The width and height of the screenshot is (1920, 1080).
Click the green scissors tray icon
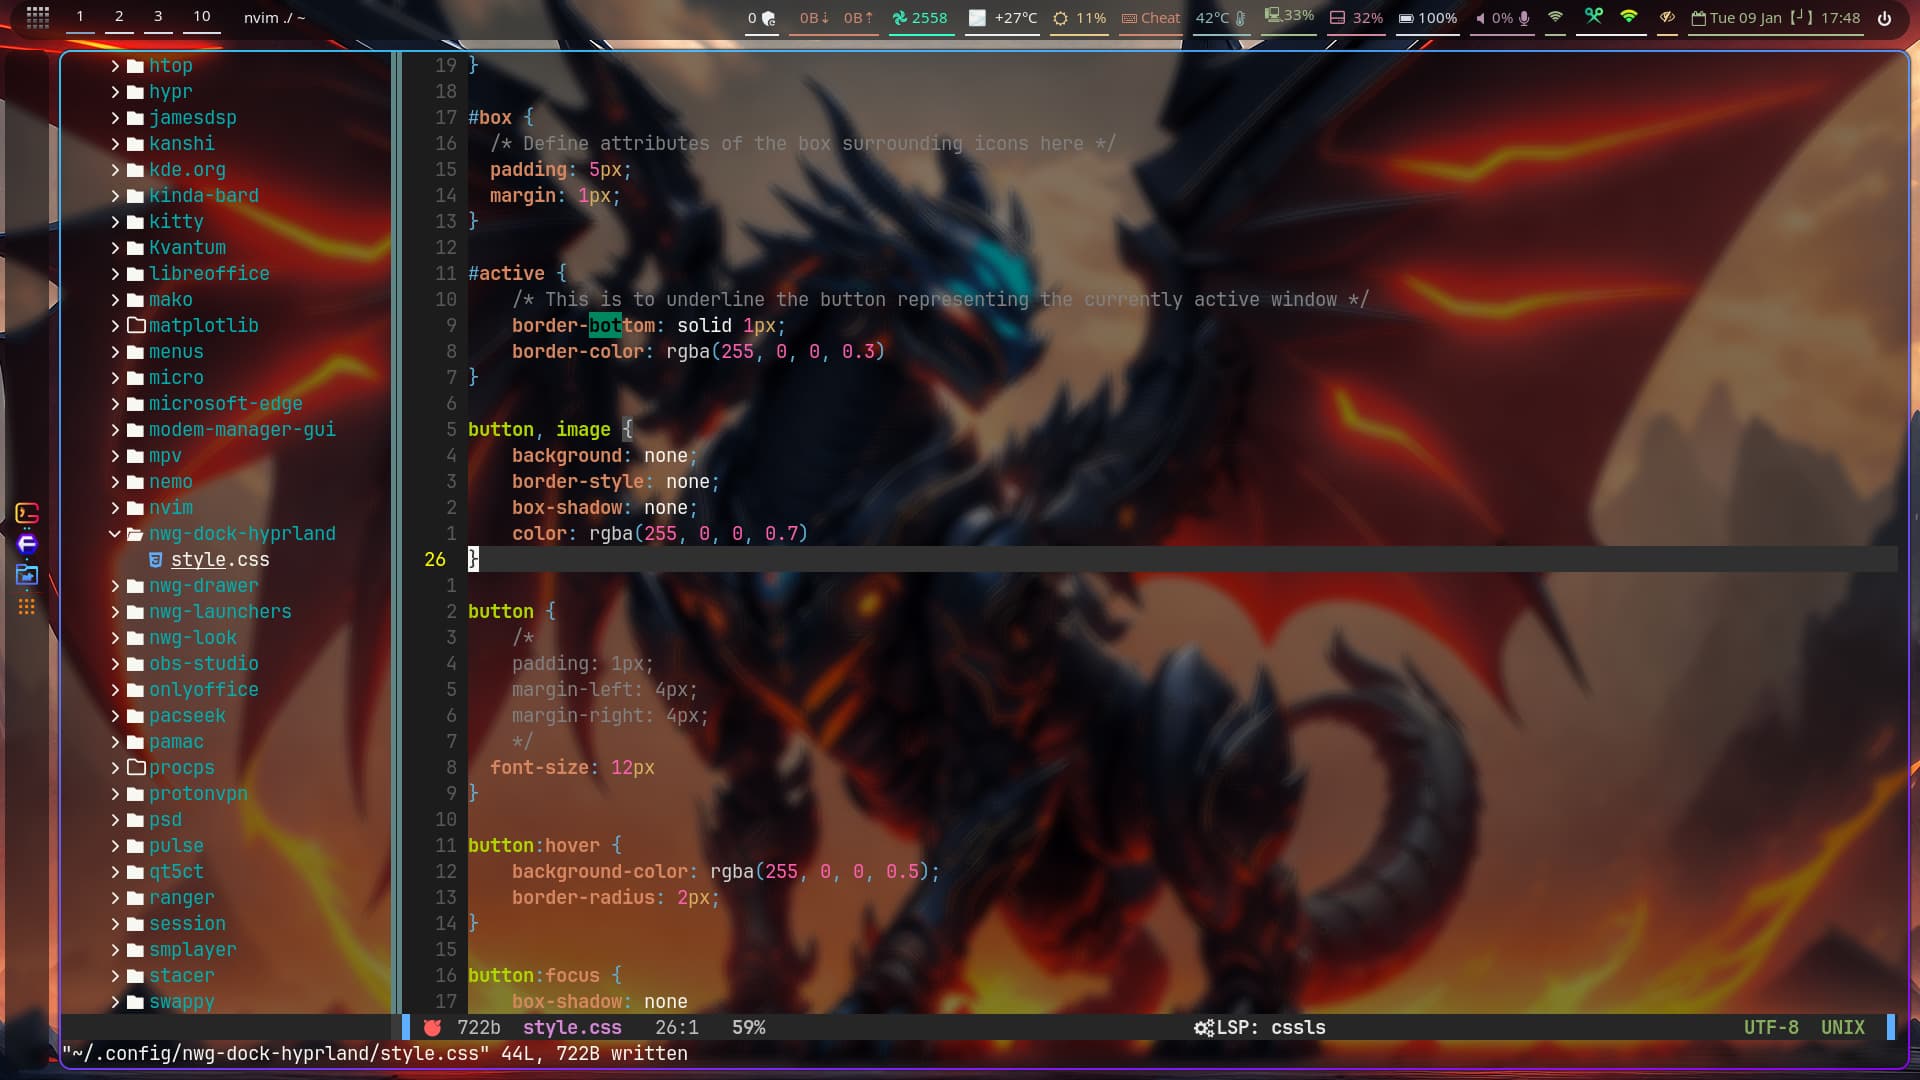click(1594, 16)
